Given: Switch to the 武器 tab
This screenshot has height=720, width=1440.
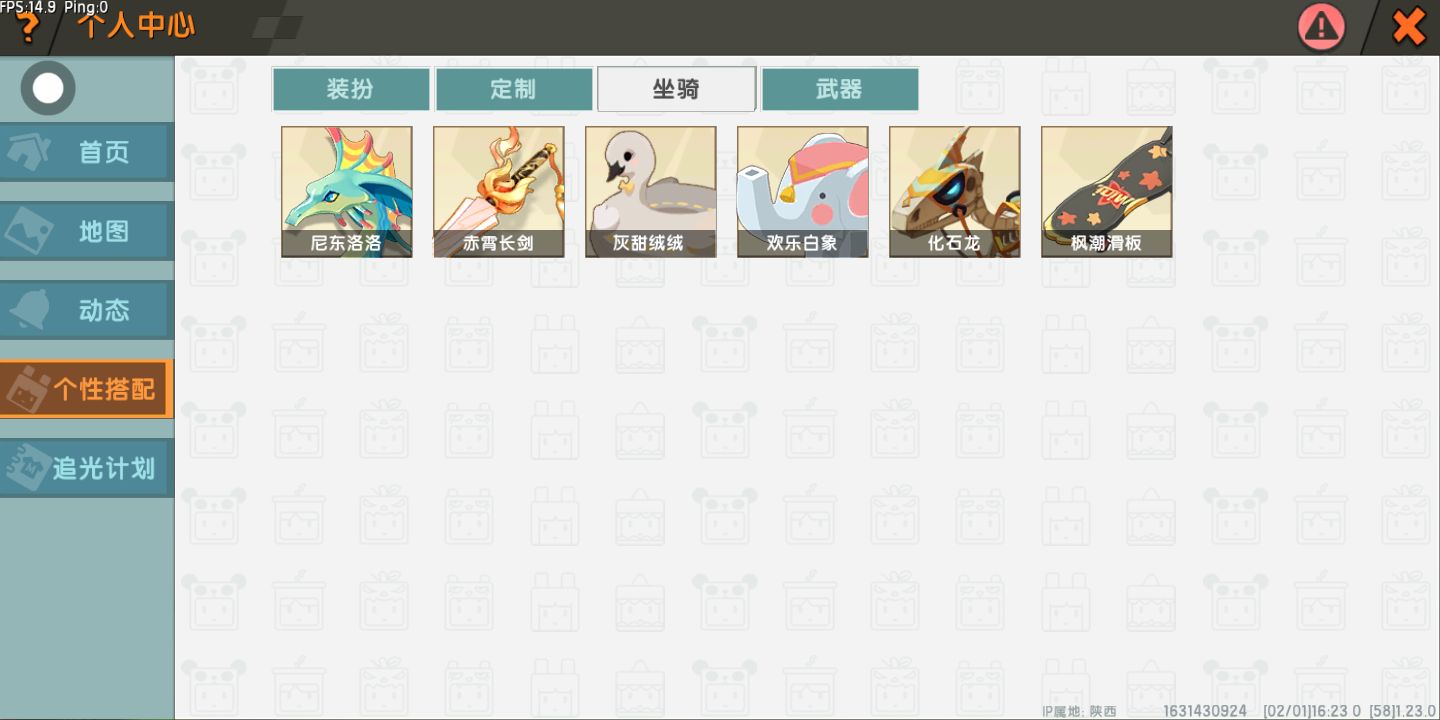Looking at the screenshot, I should 840,89.
